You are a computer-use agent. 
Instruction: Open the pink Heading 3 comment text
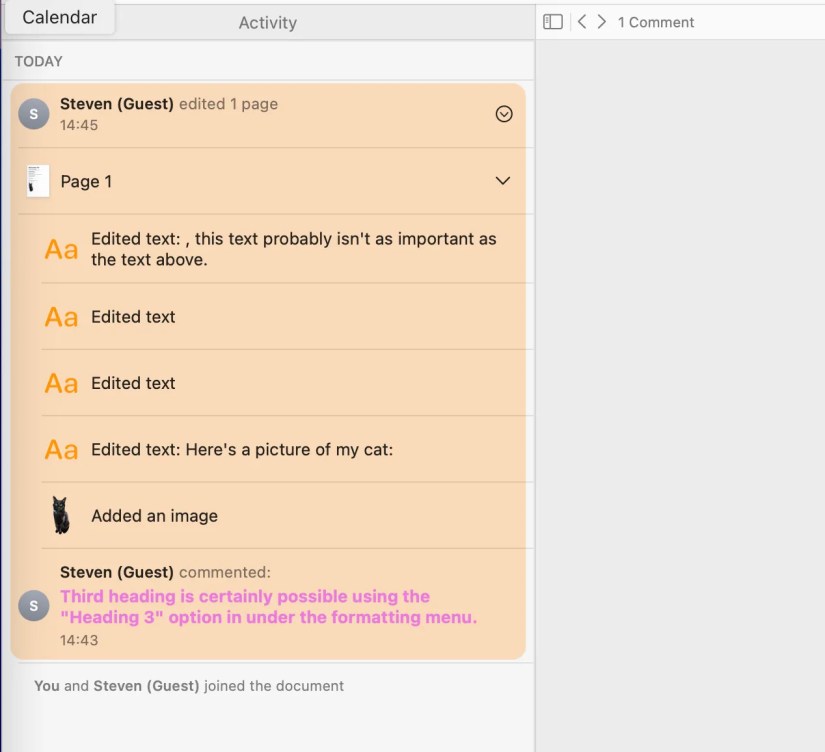[x=268, y=607]
